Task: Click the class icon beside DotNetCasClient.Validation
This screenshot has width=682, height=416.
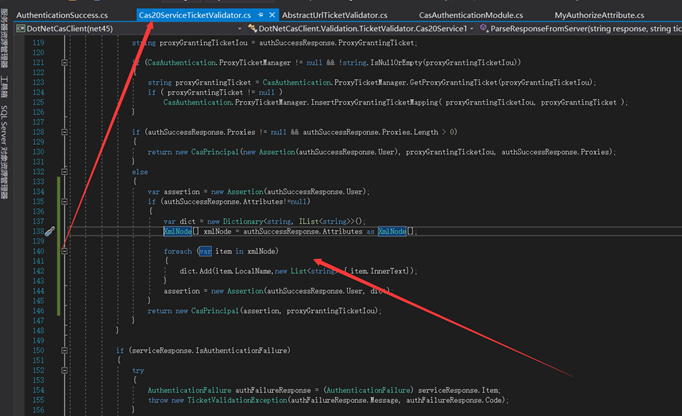Action: tap(252, 29)
